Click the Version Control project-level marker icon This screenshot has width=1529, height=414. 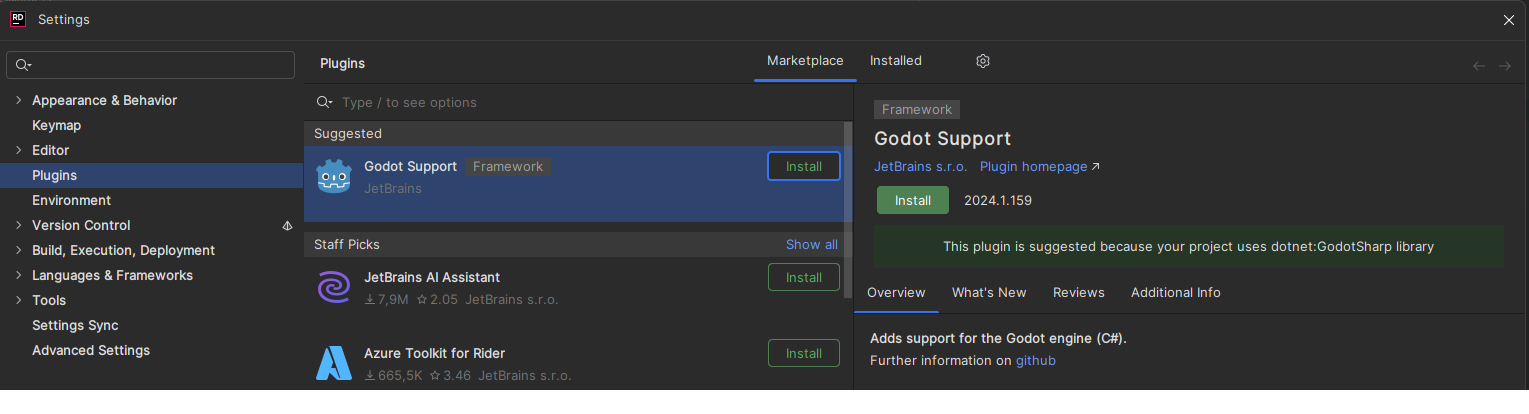pos(288,226)
